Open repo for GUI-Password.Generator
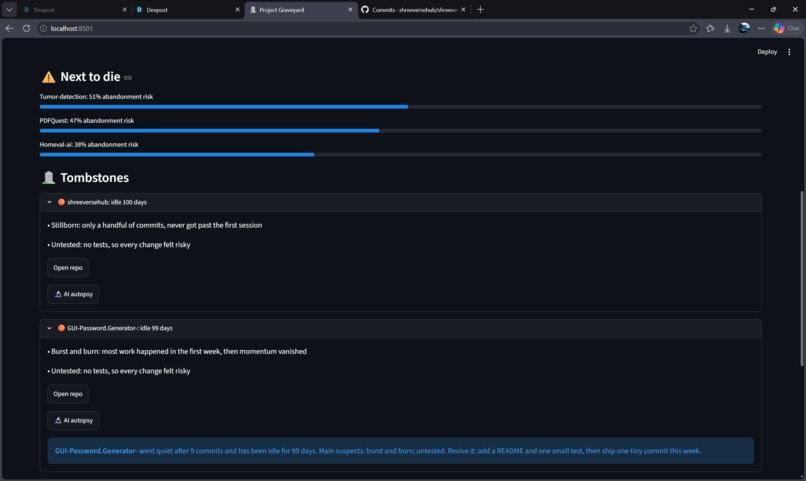Viewport: 806px width, 481px height. [68, 394]
